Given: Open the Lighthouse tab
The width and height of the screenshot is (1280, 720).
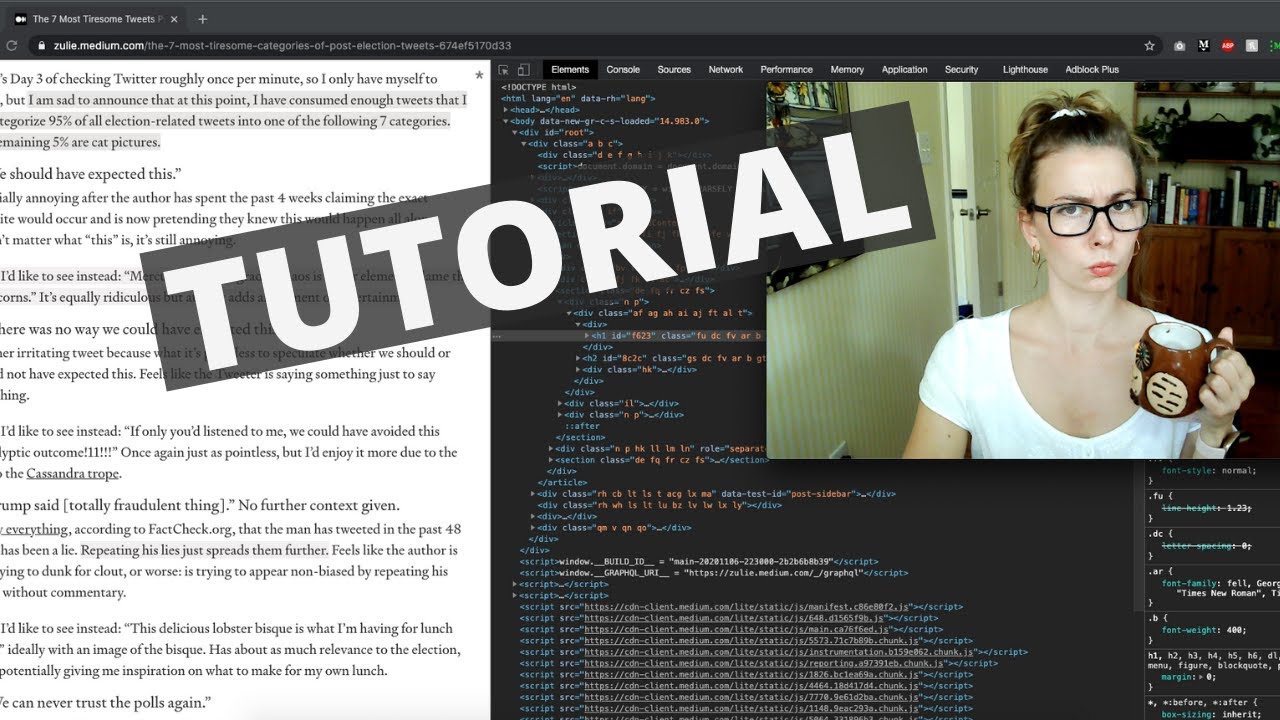Looking at the screenshot, I should [x=1025, y=70].
